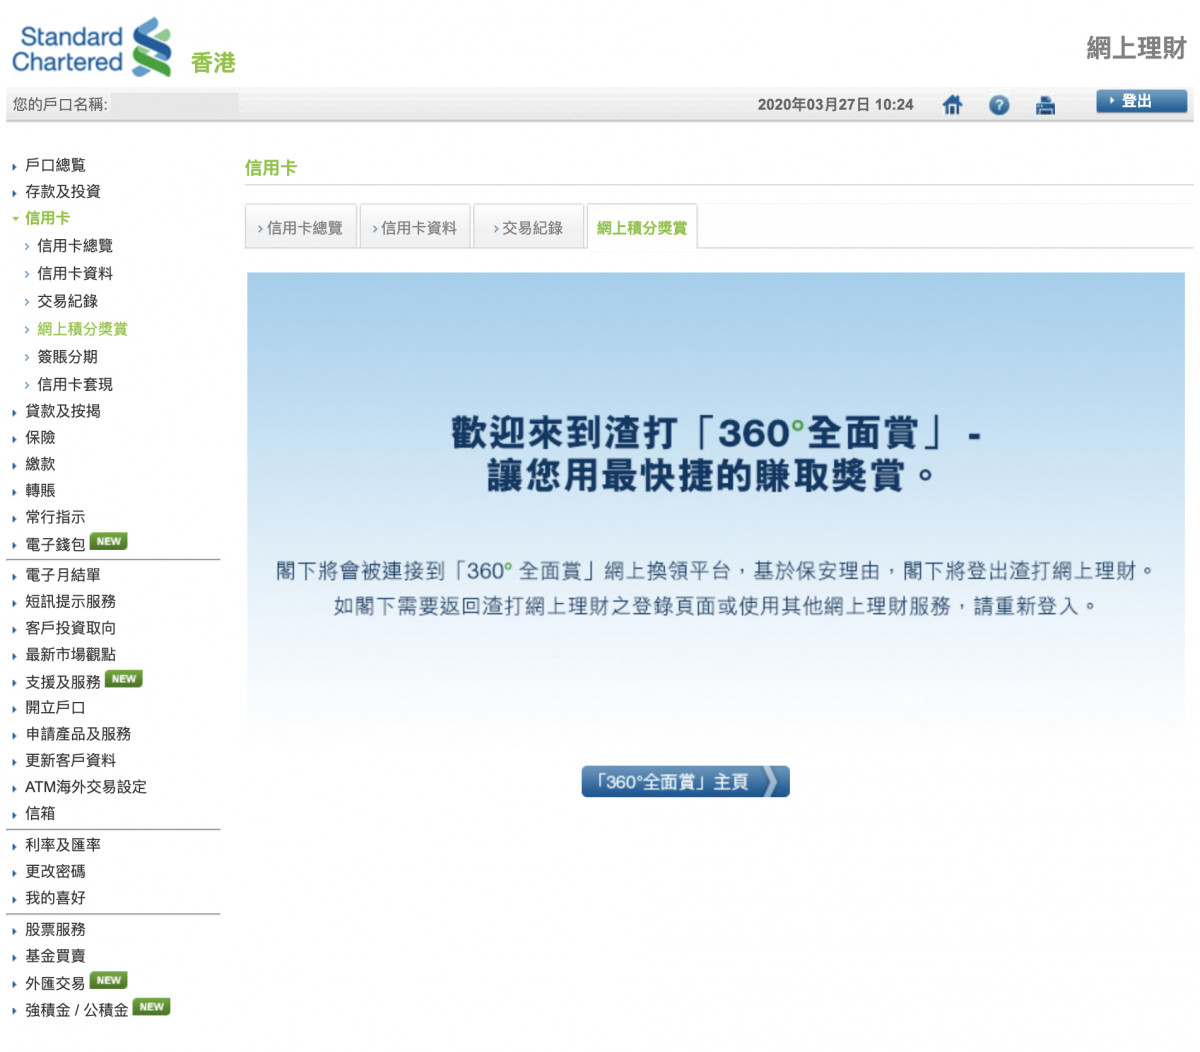Open 信用卡資料 in sidebar submenu
This screenshot has width=1200, height=1052.
[x=75, y=273]
